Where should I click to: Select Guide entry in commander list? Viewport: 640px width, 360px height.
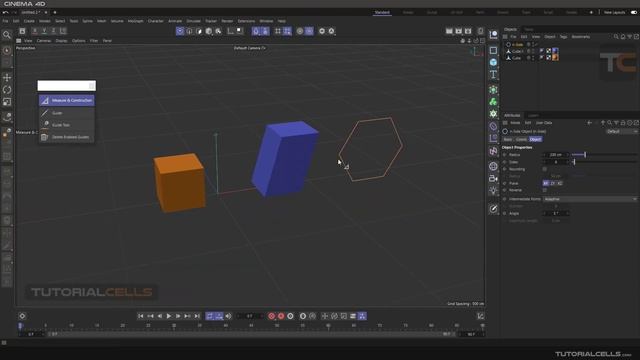tap(67, 113)
